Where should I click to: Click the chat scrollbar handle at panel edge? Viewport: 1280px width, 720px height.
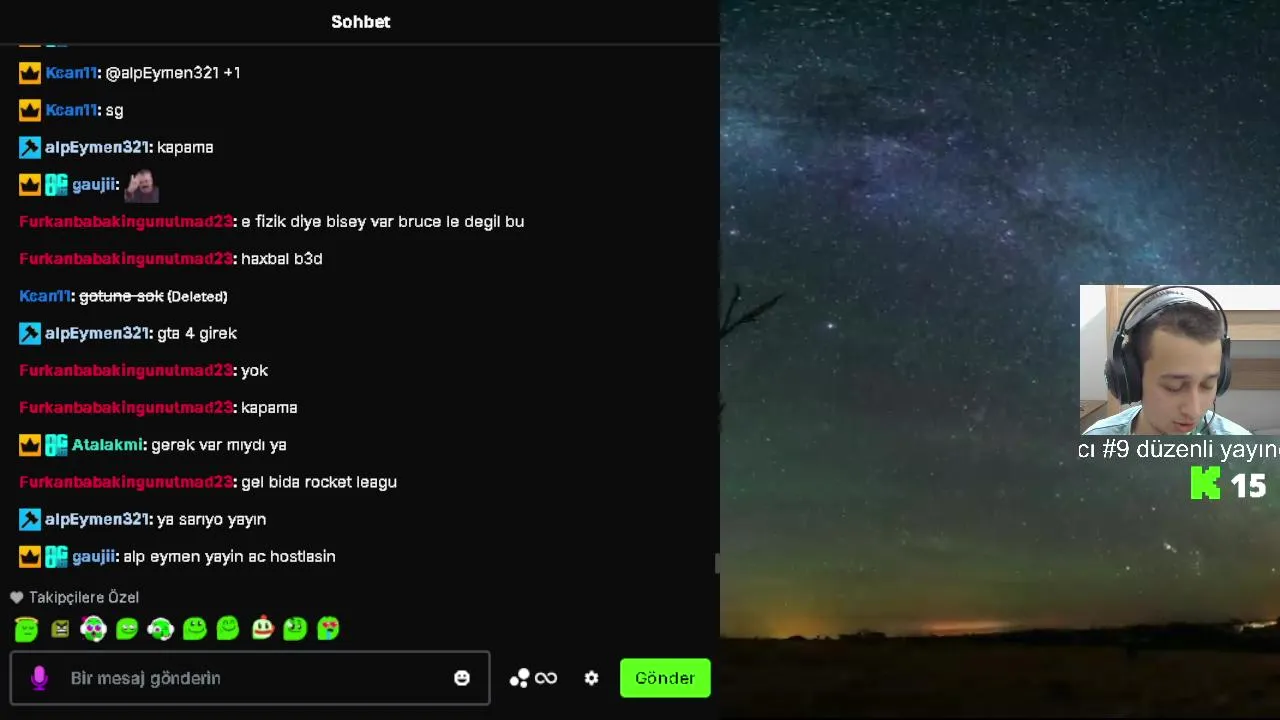[x=717, y=563]
